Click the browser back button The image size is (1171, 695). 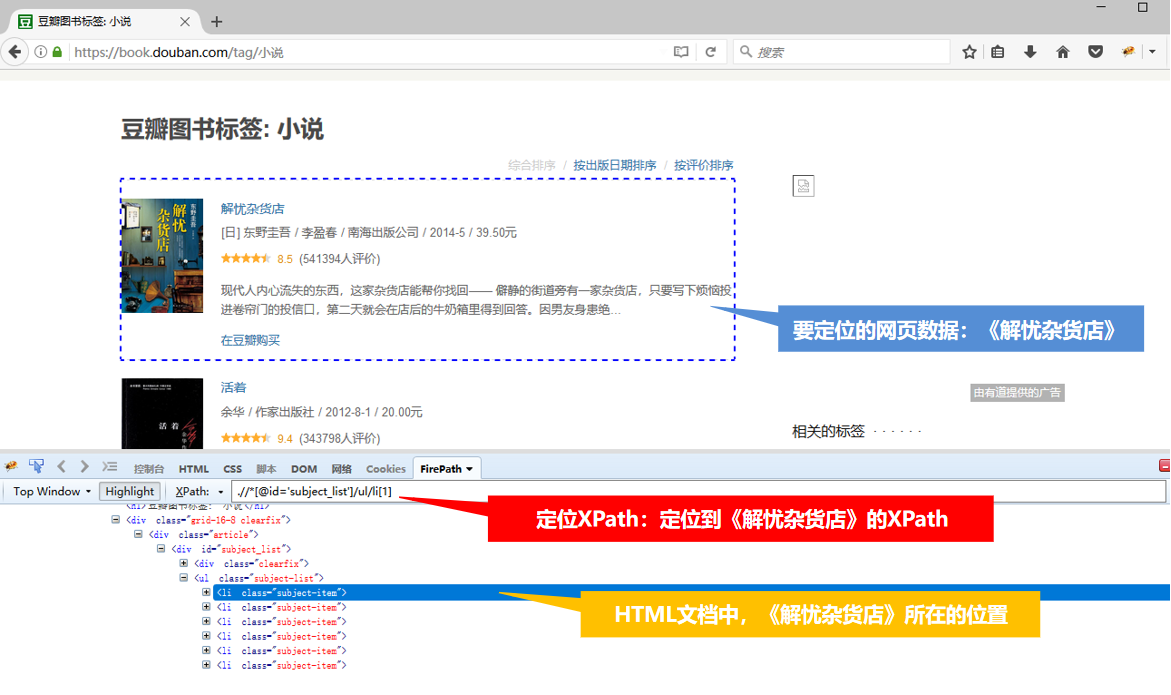pos(15,52)
